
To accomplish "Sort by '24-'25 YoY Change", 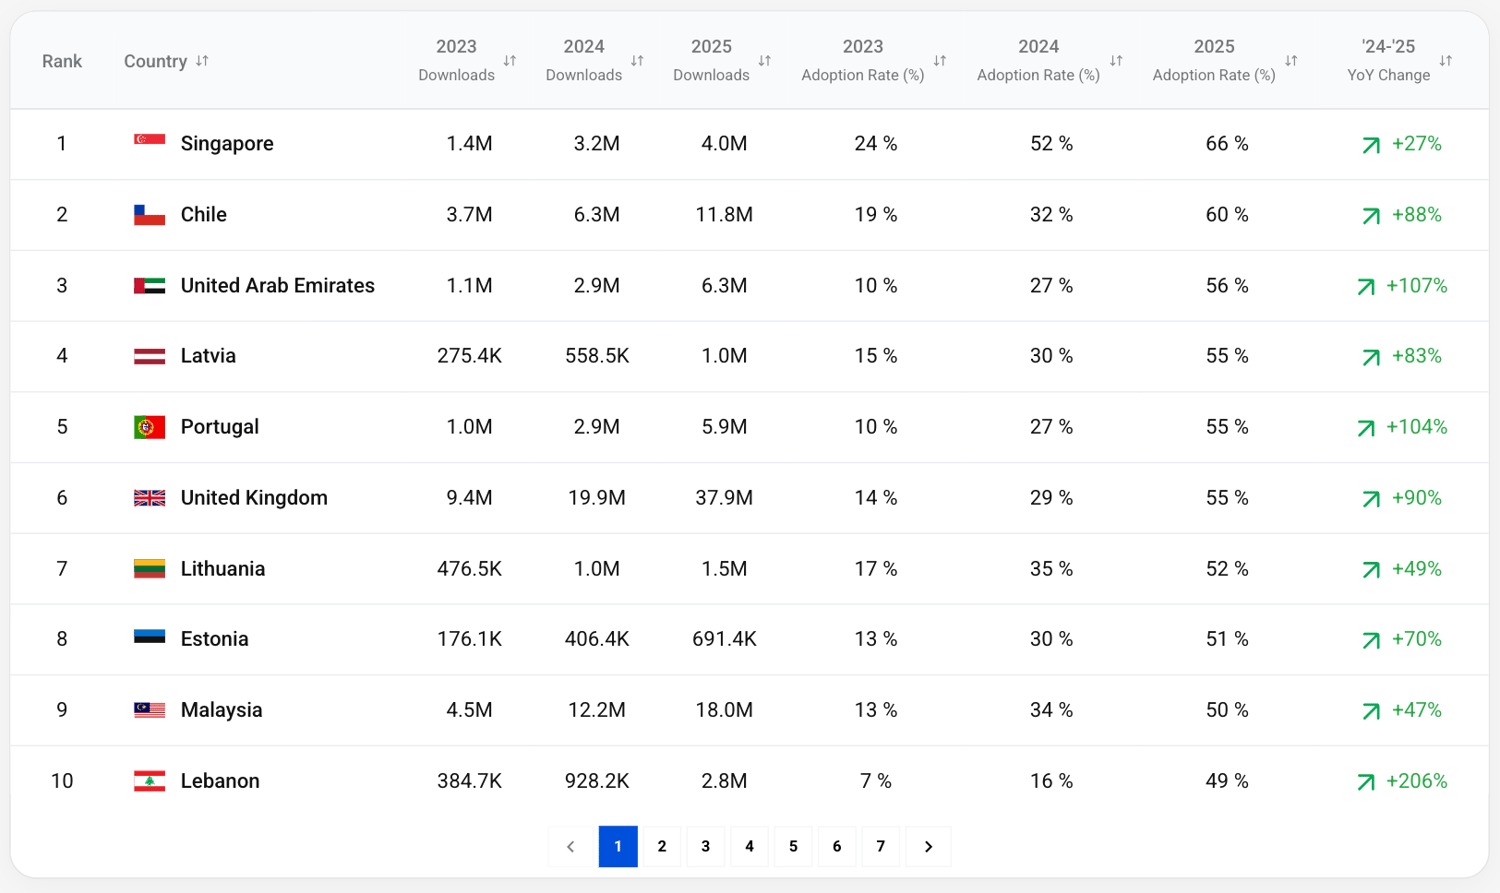I will (x=1446, y=61).
